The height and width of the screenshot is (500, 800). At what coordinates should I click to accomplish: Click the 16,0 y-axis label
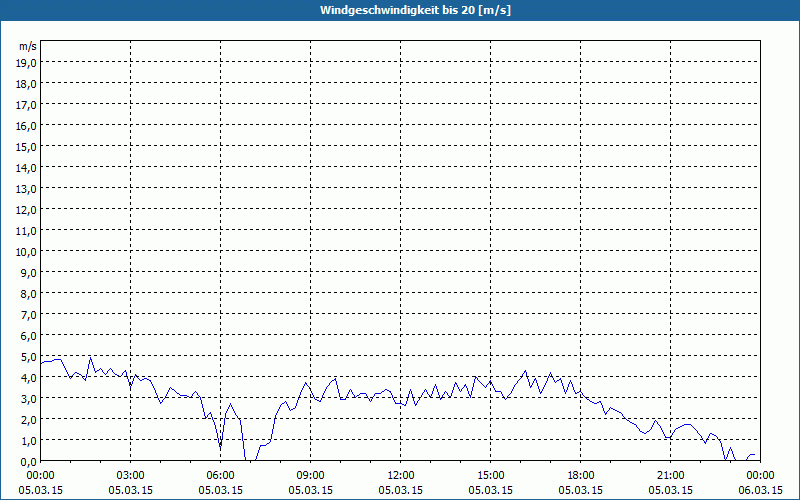coord(27,126)
